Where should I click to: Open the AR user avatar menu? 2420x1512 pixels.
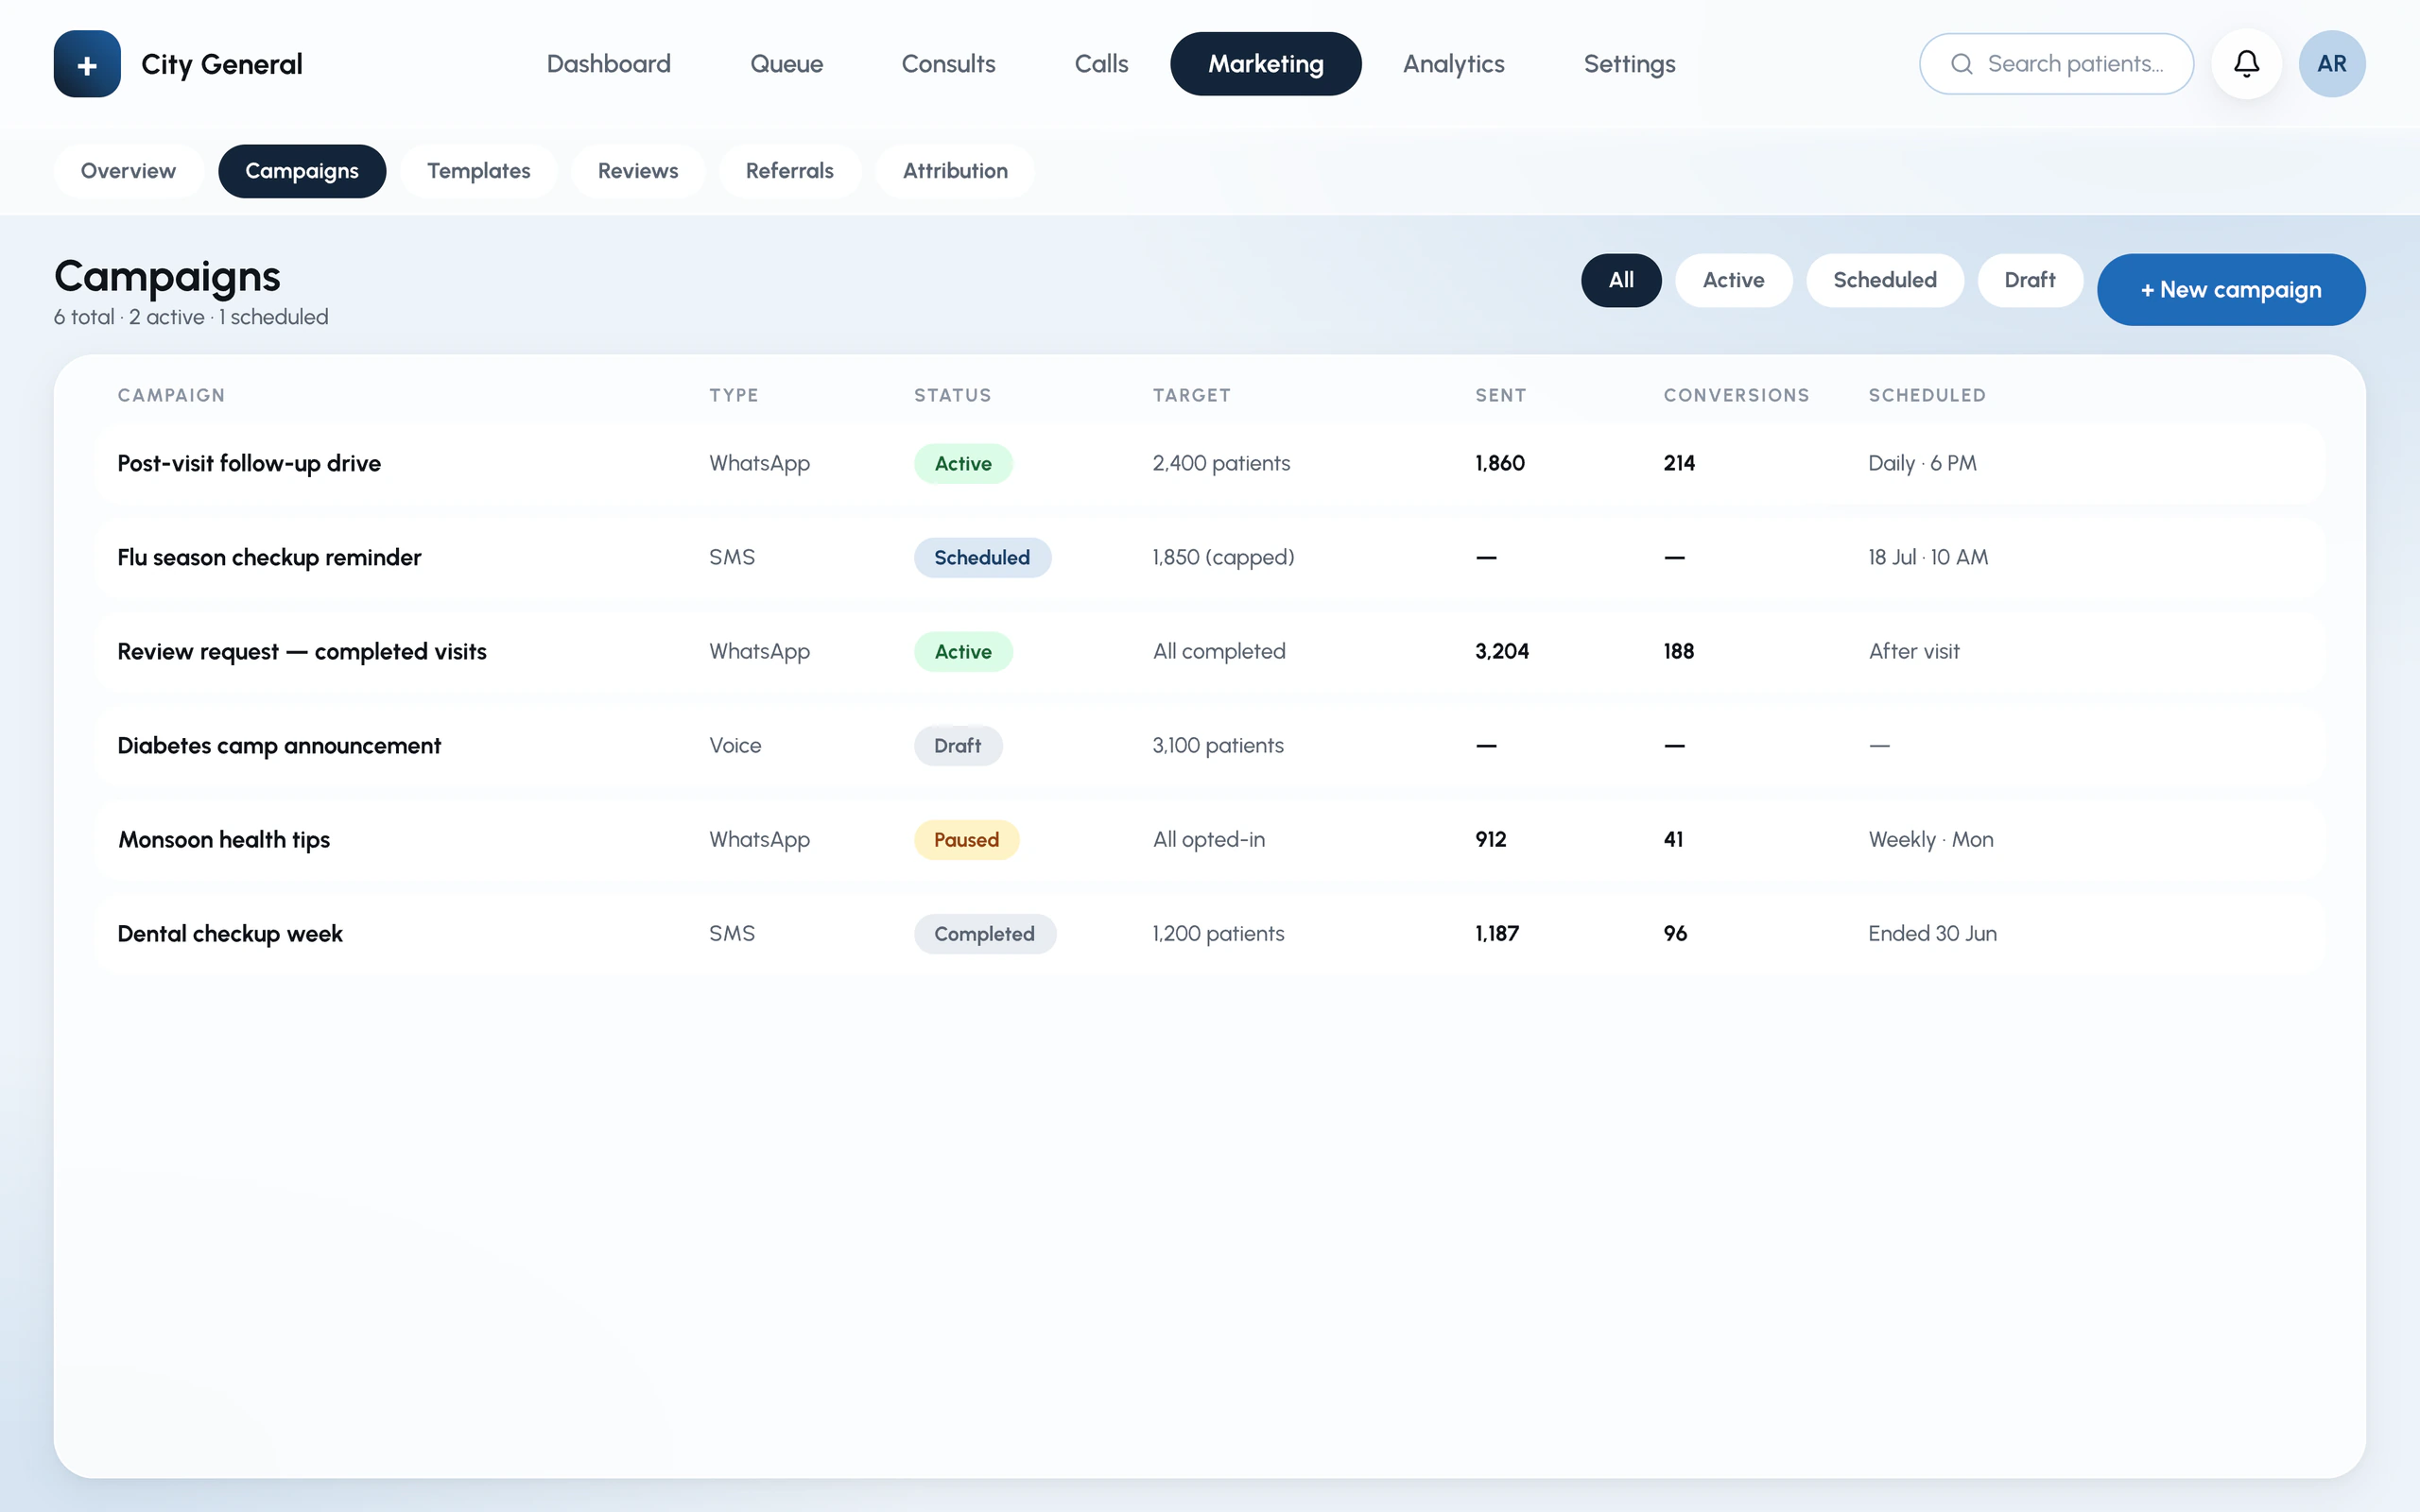(x=2331, y=64)
